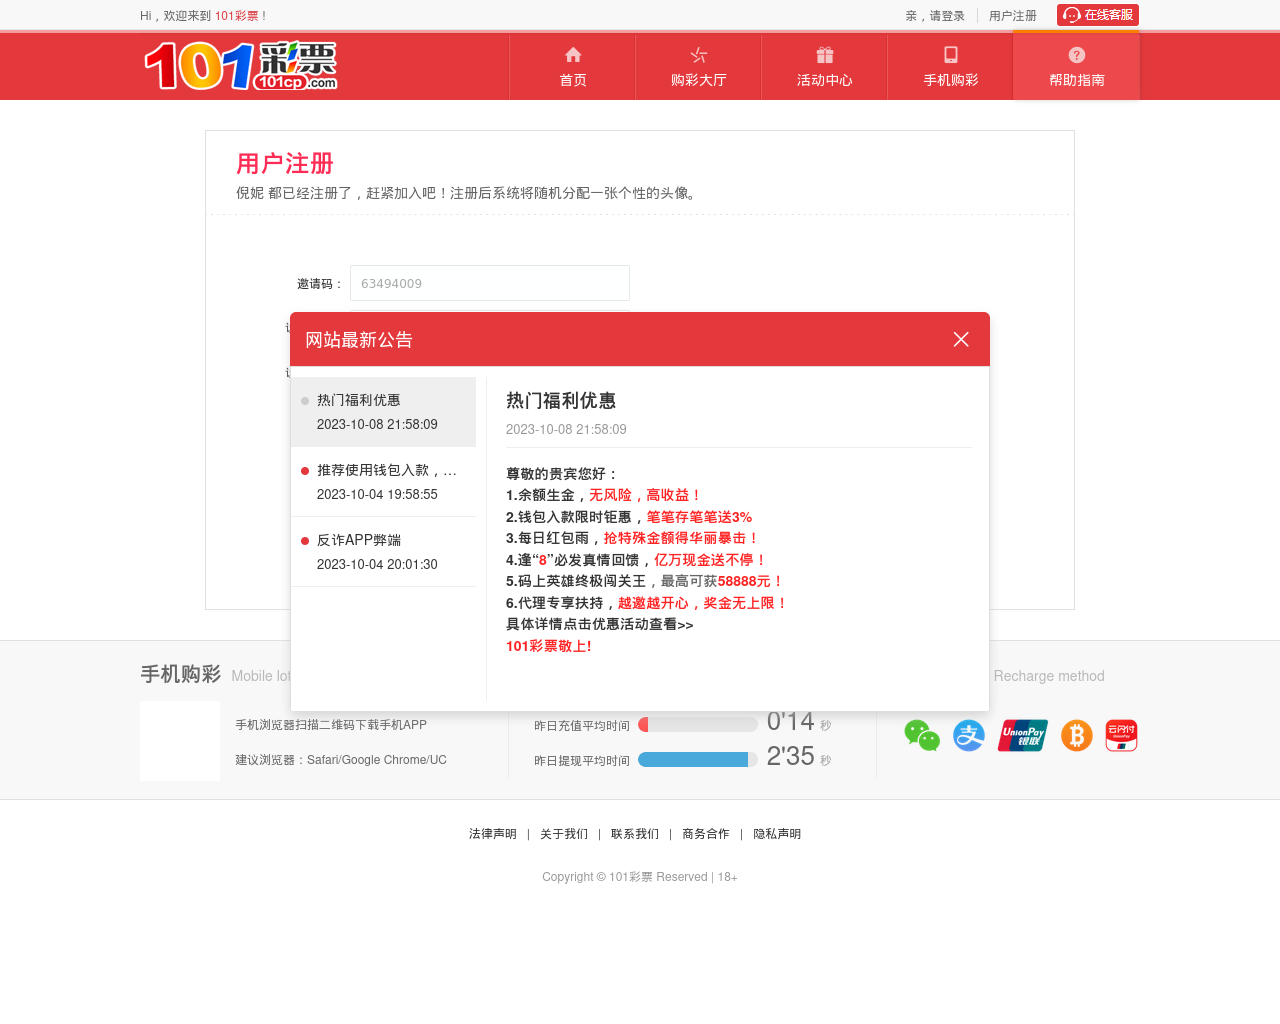Click the home icon above 首页
Screen dimensions: 1280x1024
point(573,55)
